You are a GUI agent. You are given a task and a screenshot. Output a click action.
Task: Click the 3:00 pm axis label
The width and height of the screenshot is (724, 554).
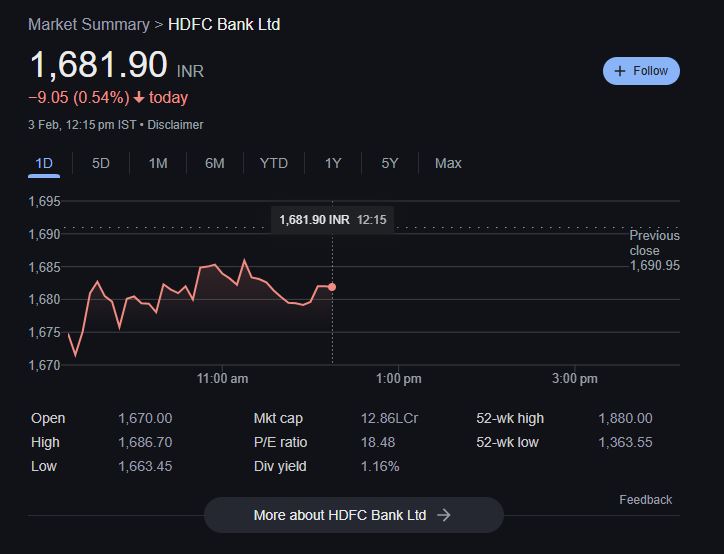click(x=574, y=379)
